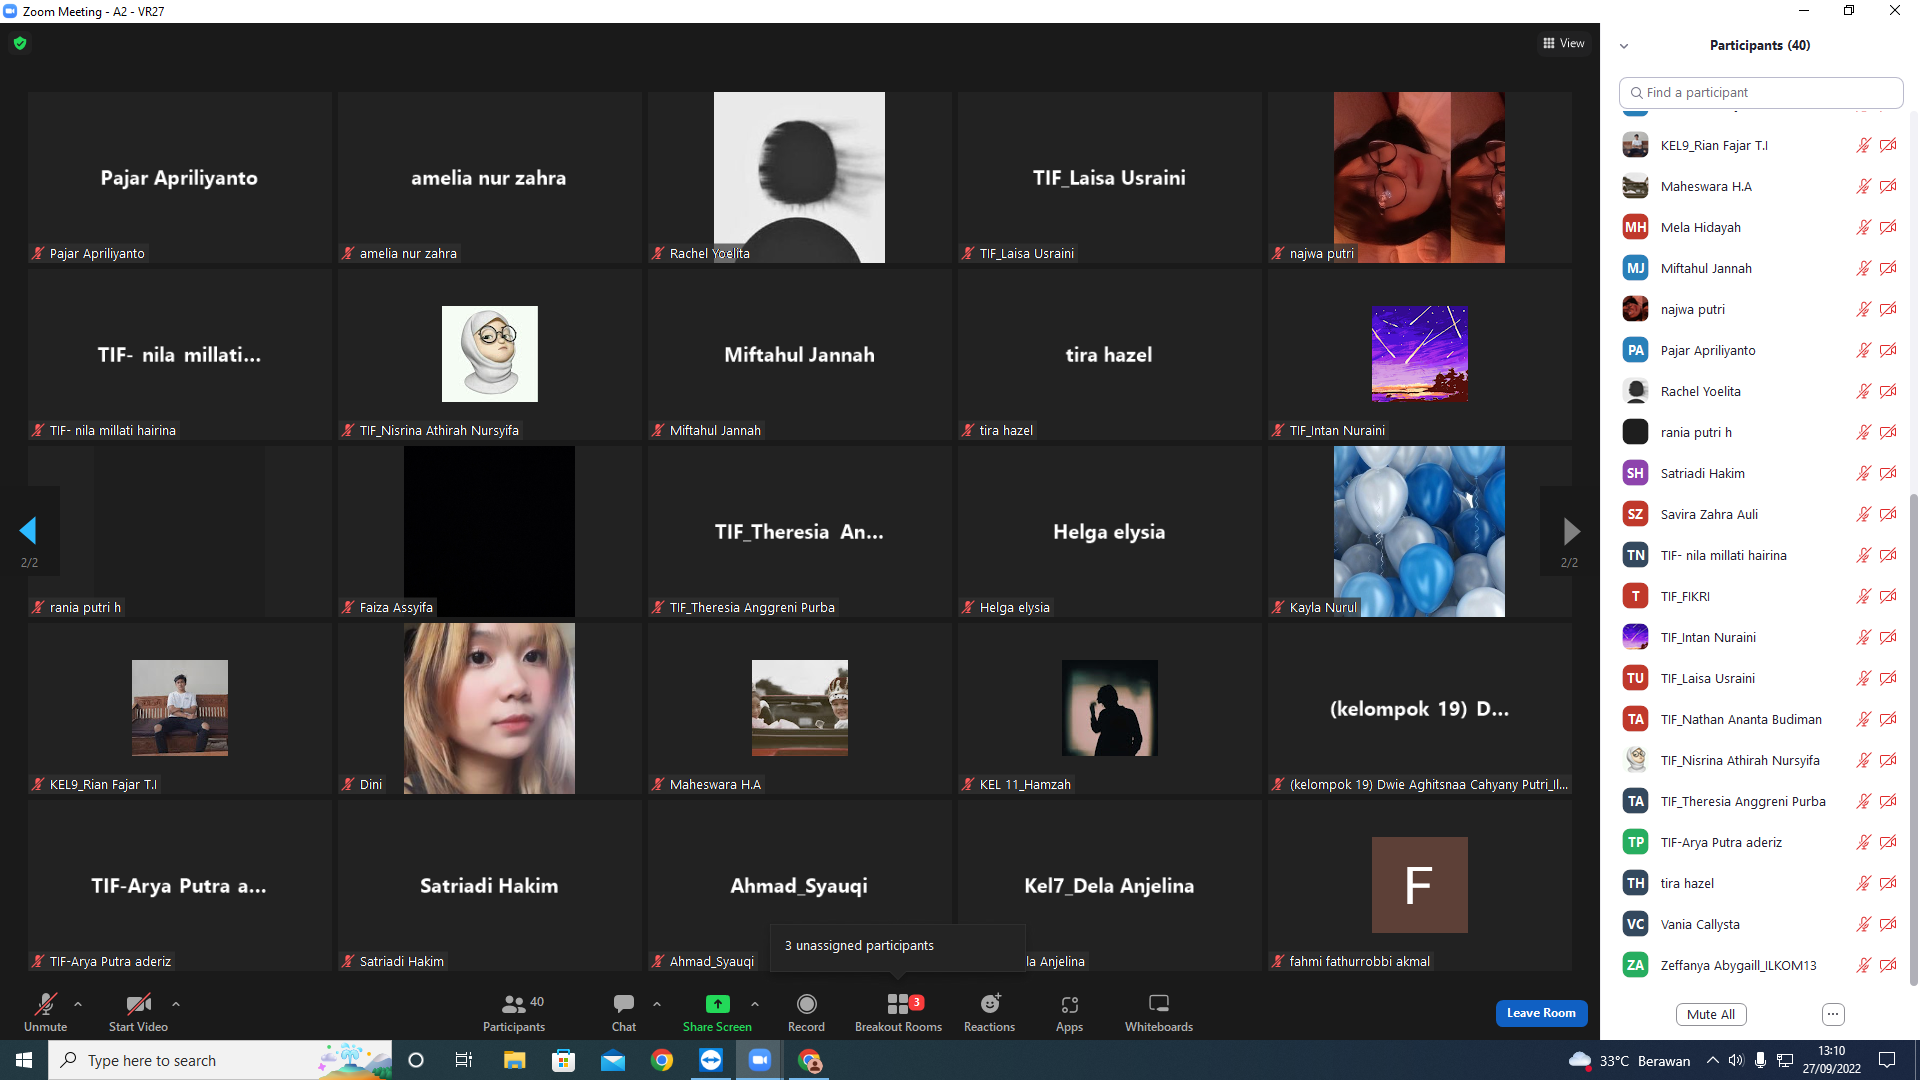Open Microsoft Store in the taskbar

tap(564, 1060)
